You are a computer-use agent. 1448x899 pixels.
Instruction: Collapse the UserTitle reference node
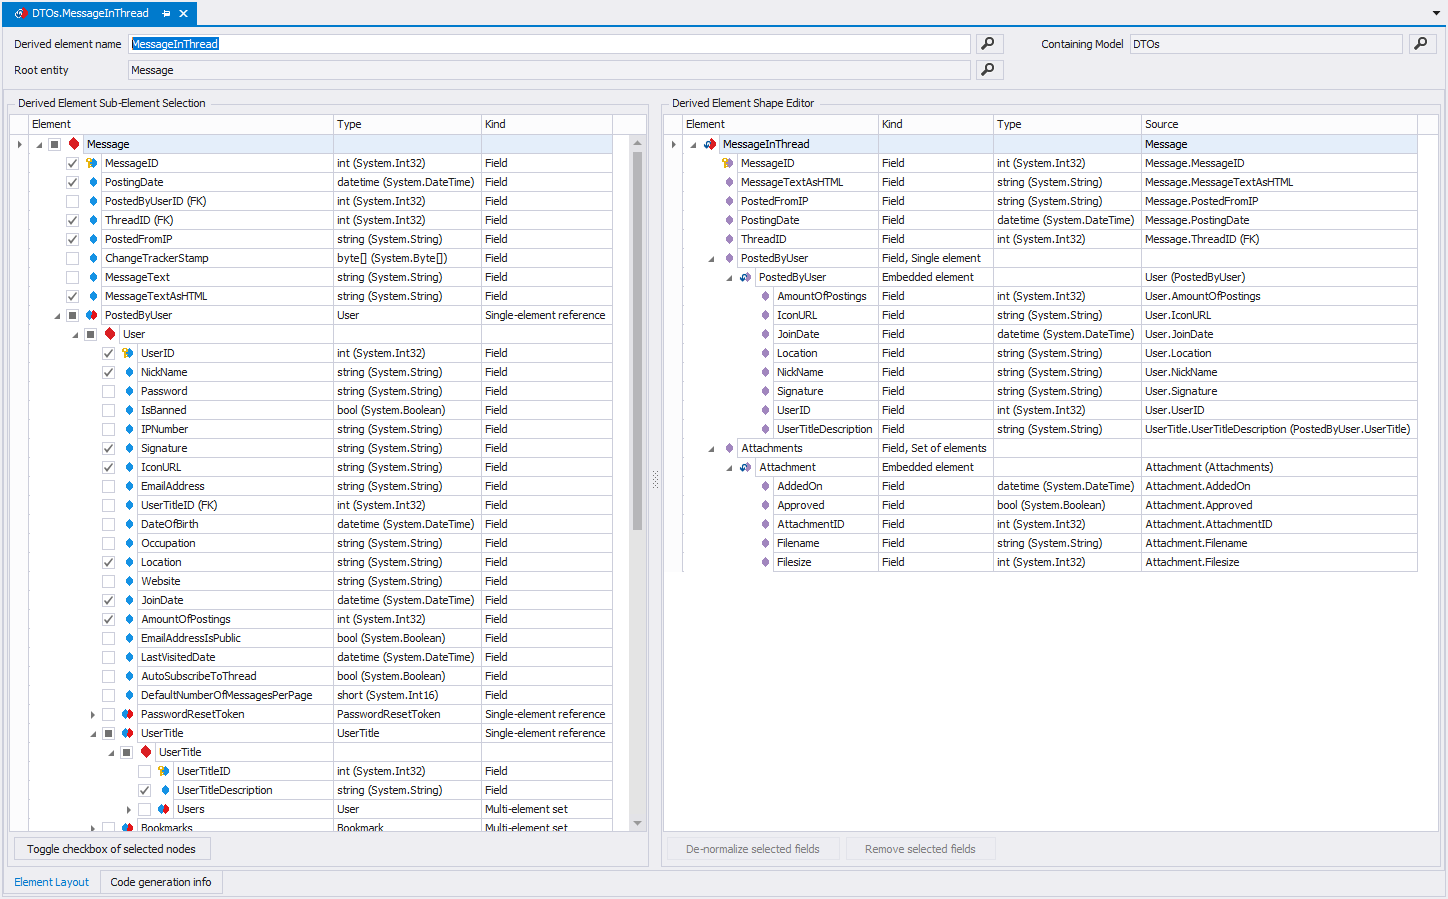click(x=93, y=734)
